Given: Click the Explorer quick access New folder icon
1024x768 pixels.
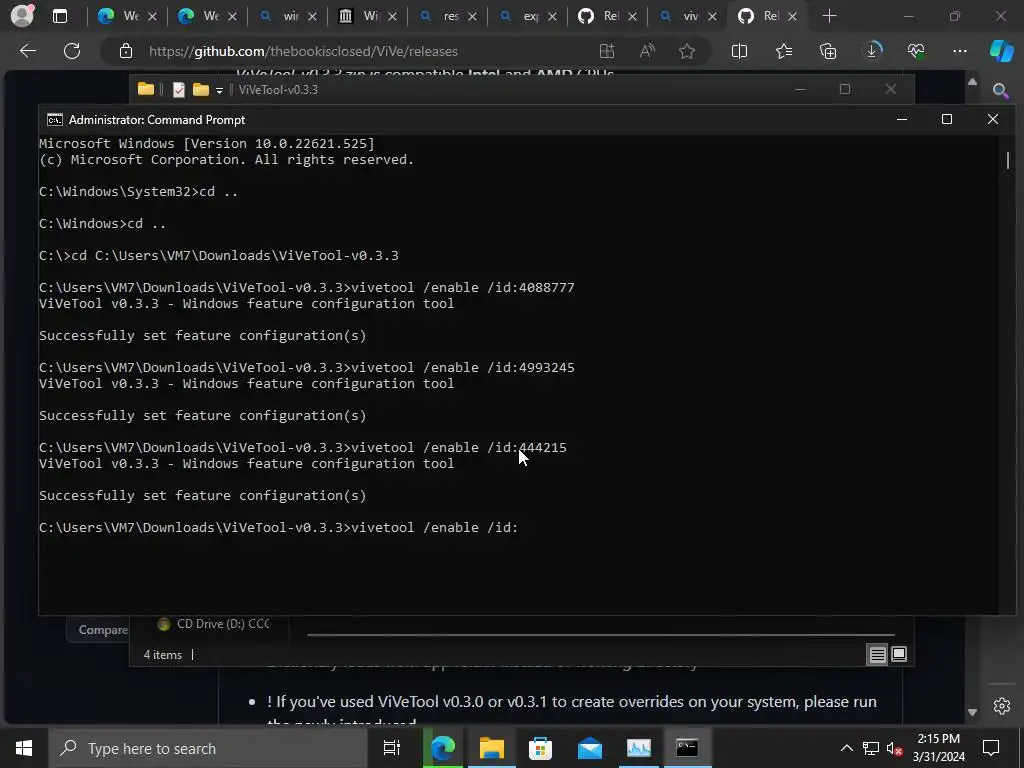Looking at the screenshot, I should [x=200, y=89].
